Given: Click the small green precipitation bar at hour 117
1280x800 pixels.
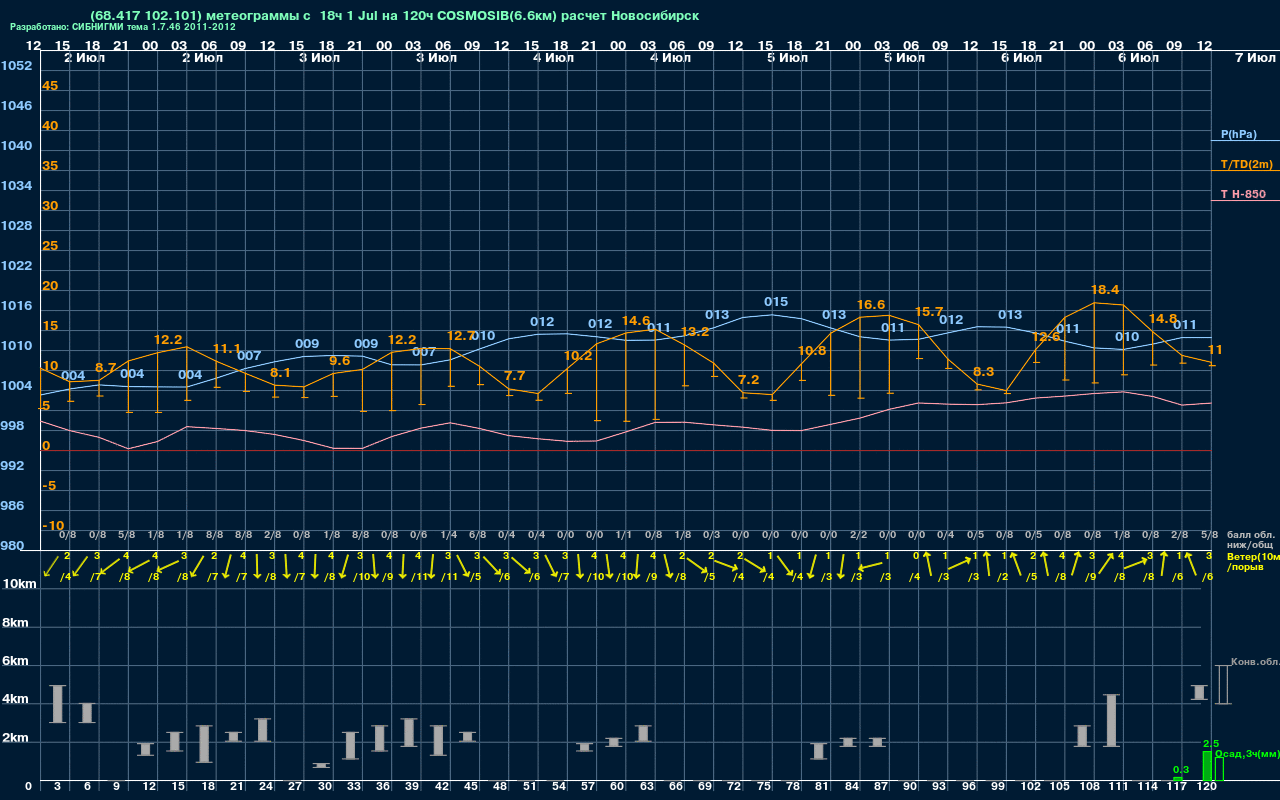Looking at the screenshot, I should pos(1178,778).
